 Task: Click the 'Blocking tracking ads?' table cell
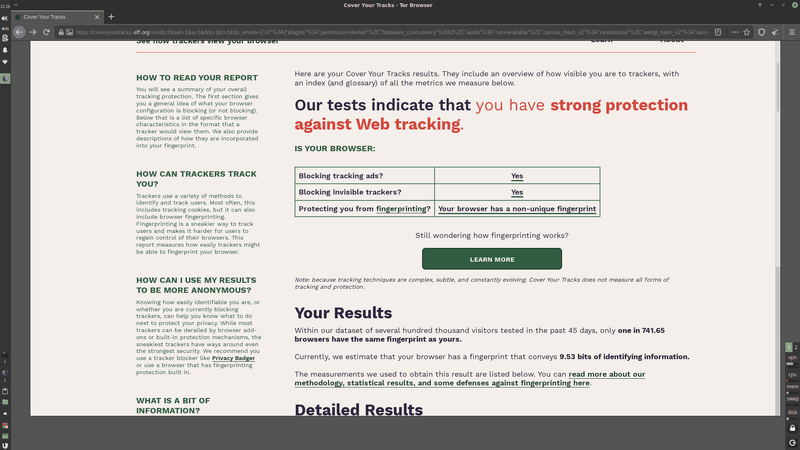pyautogui.click(x=364, y=176)
